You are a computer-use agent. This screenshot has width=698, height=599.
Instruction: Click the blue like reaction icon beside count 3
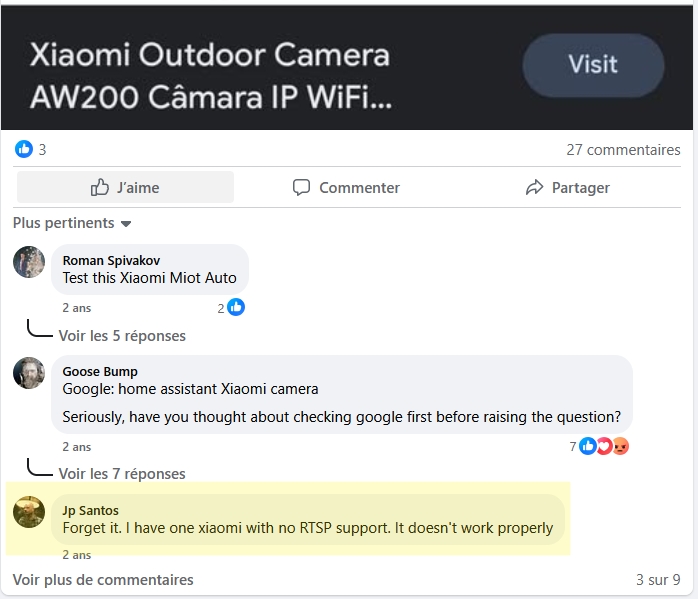coord(24,149)
